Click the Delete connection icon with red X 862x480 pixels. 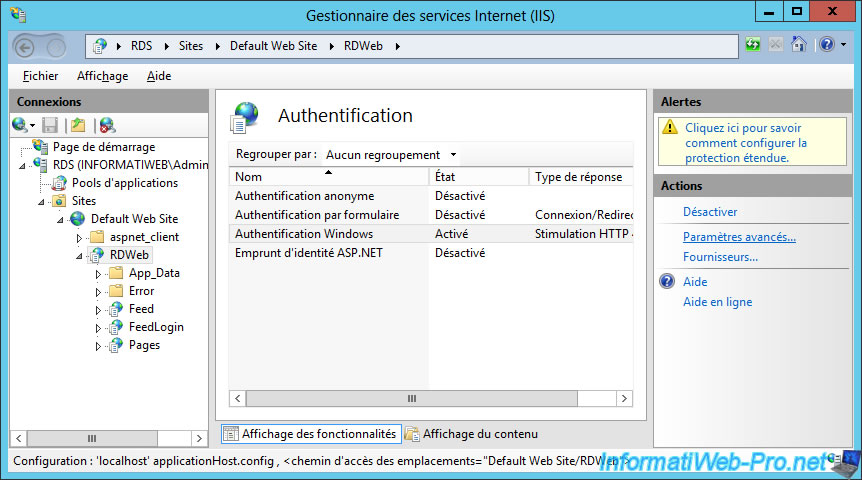(107, 125)
